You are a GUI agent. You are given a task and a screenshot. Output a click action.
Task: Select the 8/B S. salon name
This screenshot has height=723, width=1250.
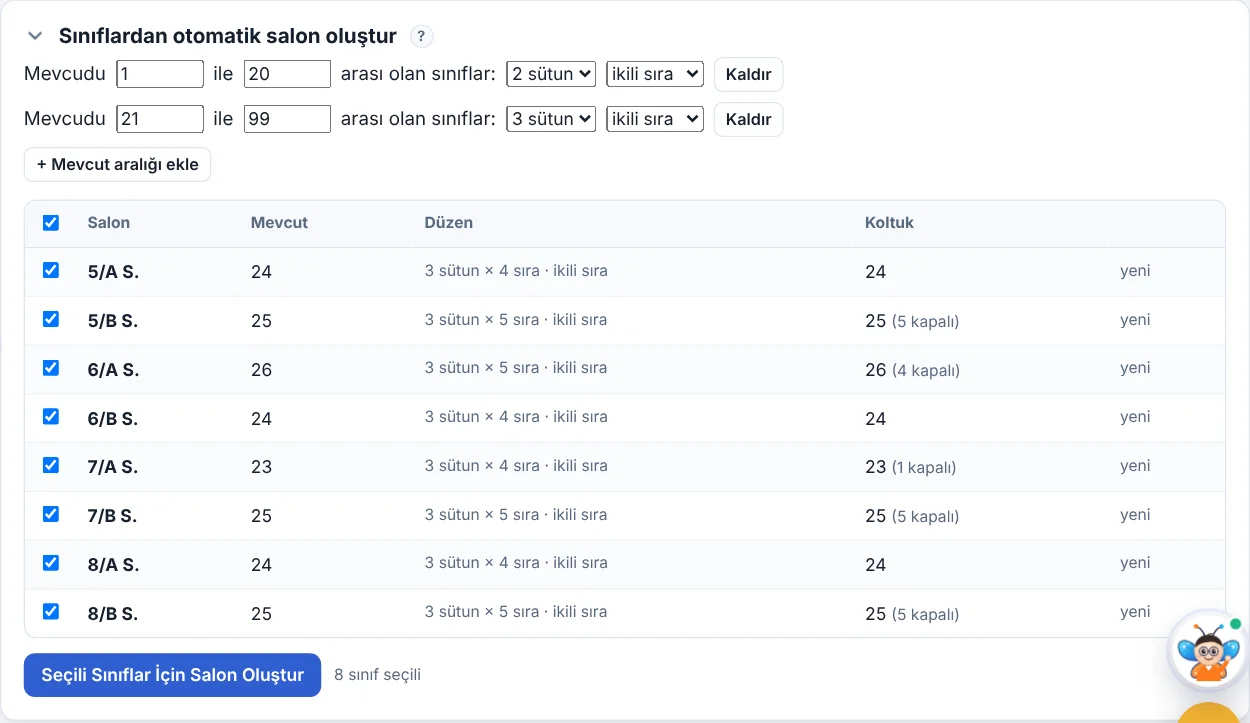tap(113, 614)
